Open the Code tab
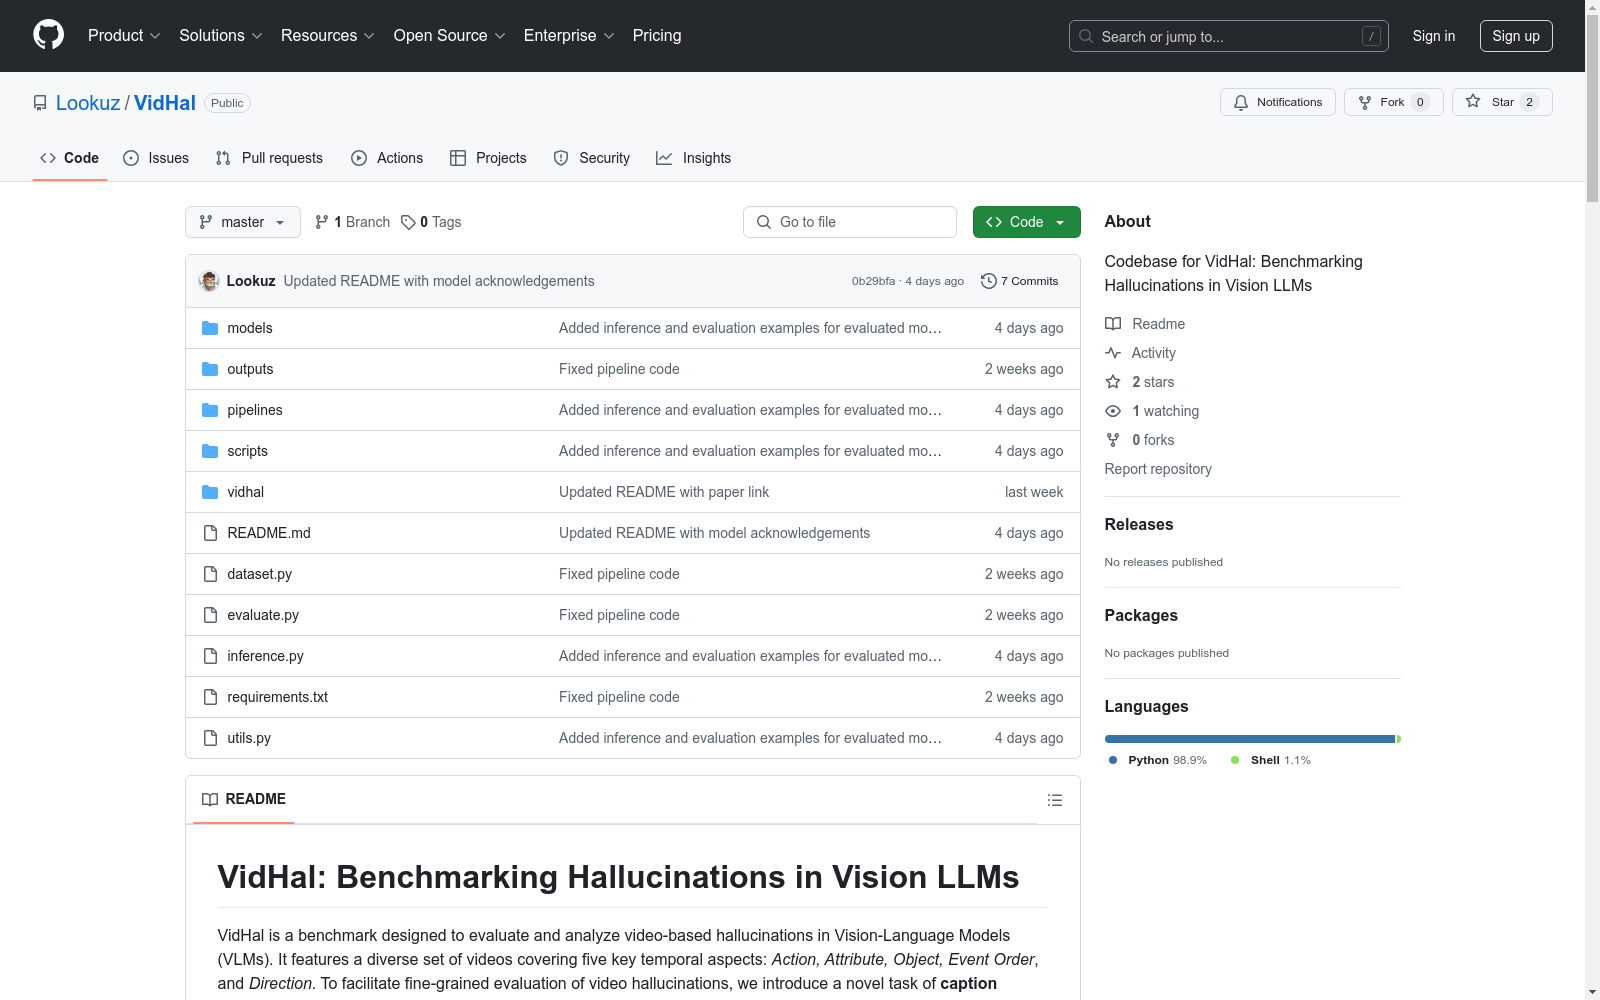1600x1000 pixels. (69, 158)
